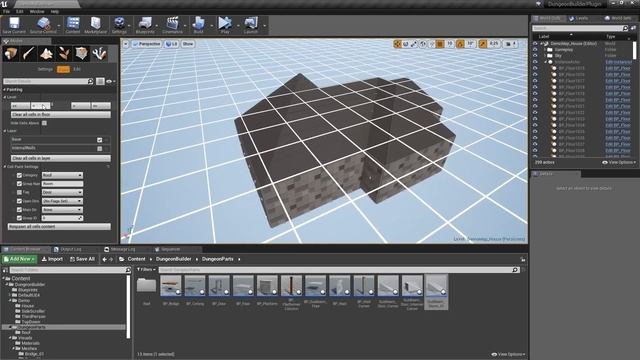
Task: Toggle the Hide Cells Above checkbox
Action: (x=44, y=123)
